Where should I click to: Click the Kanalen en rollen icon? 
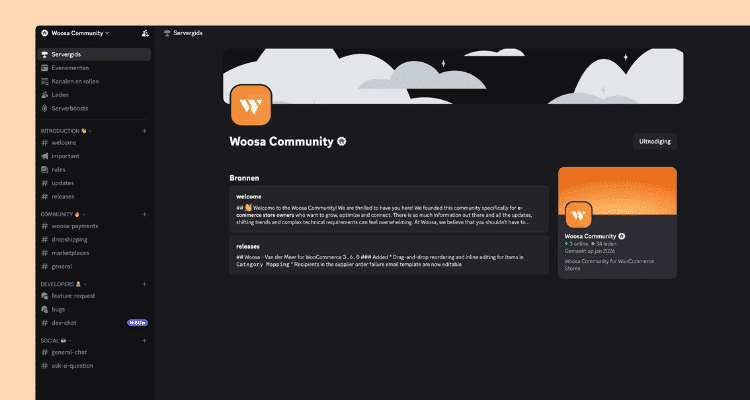pyautogui.click(x=45, y=81)
